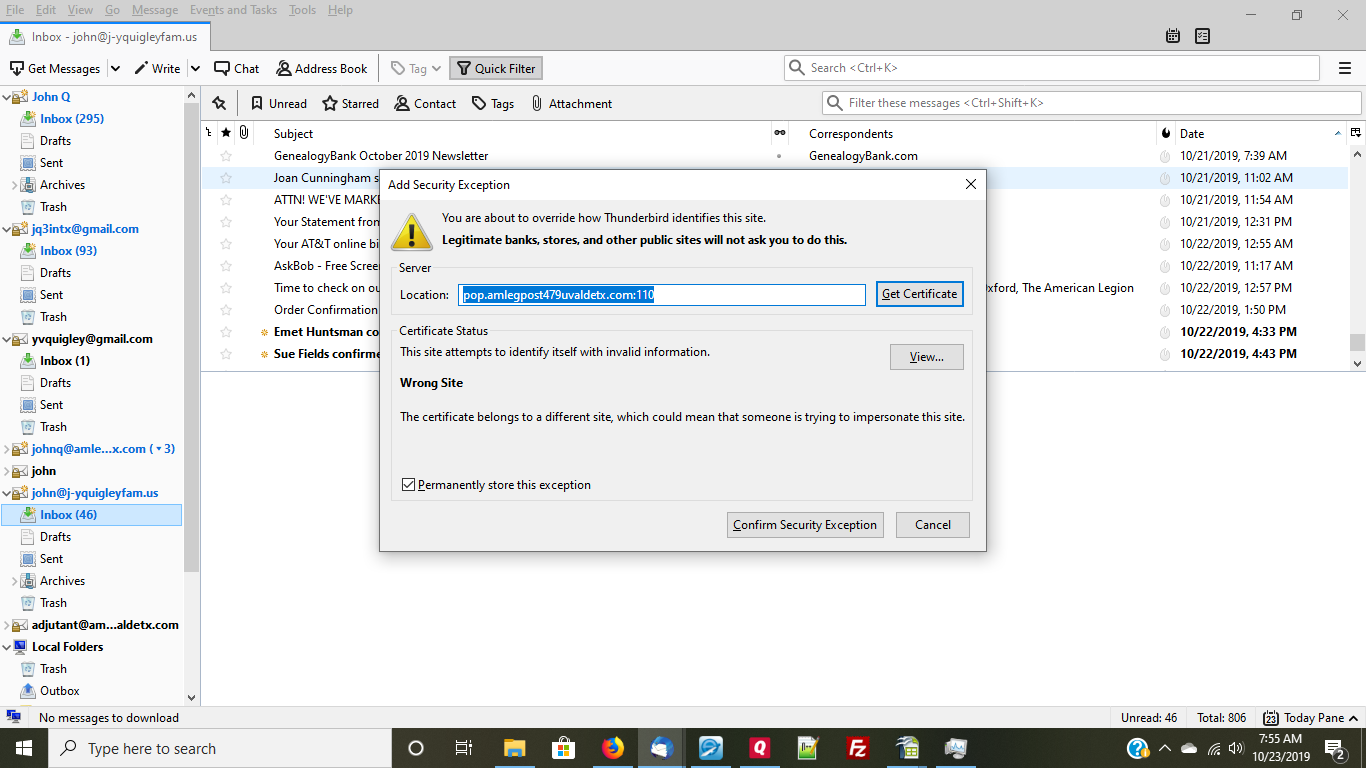Click the Chat toolbar button
Screen dimensions: 1366x768
[236, 69]
